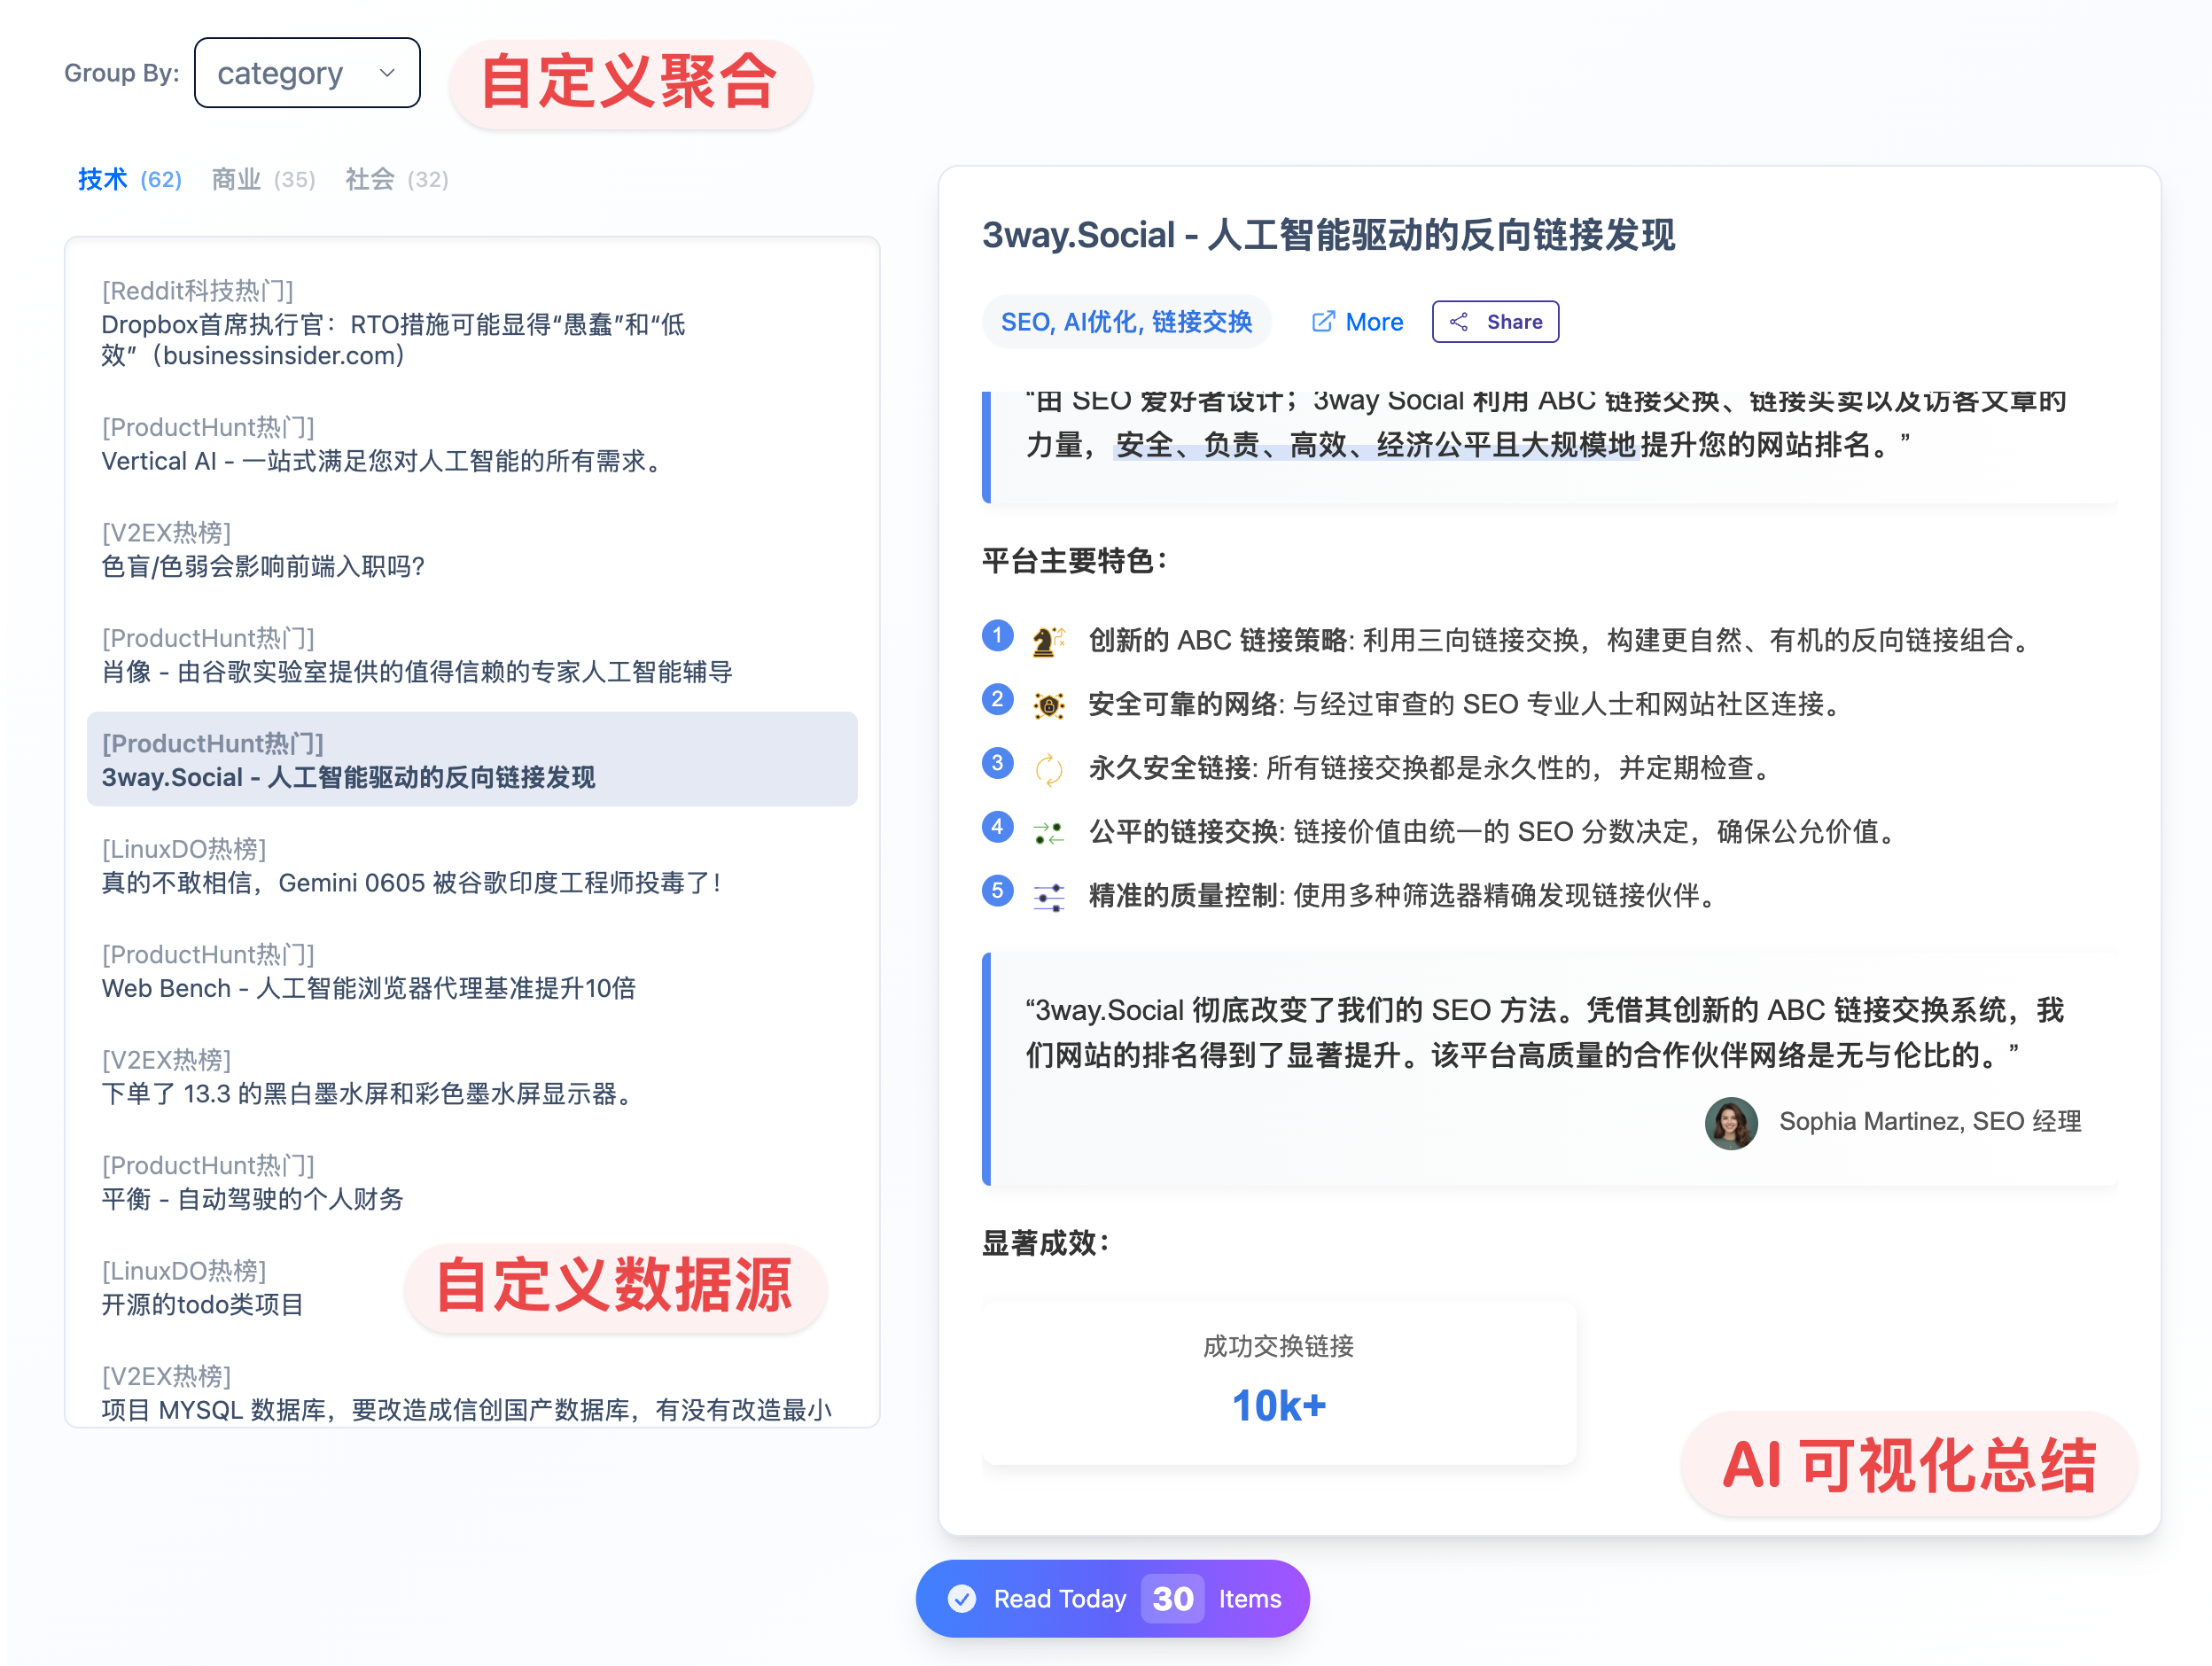
Task: Open the Gemini 0605 LinuxDO post
Action: 411,882
